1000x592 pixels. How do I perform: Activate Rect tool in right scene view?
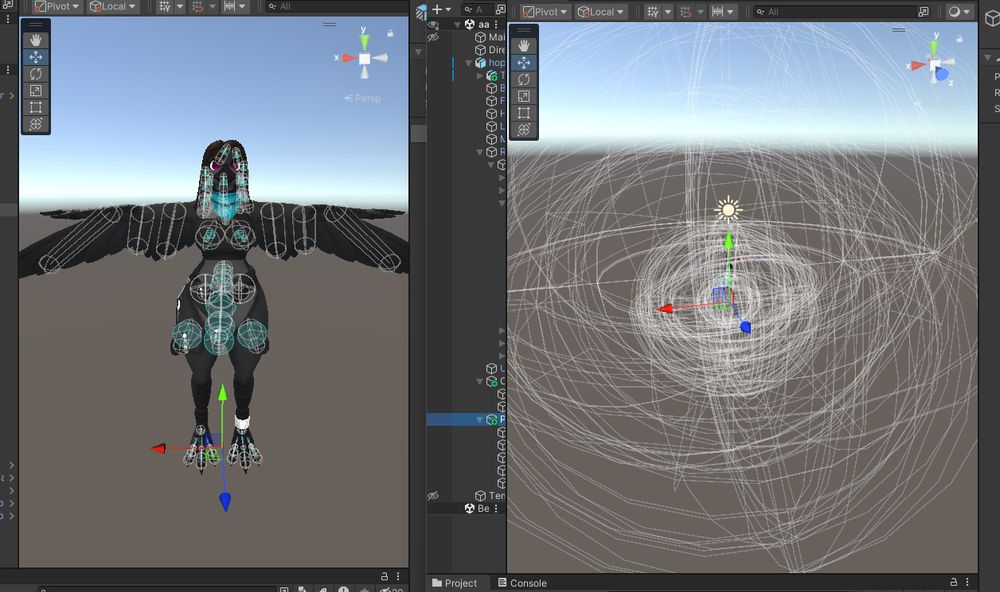pos(523,113)
